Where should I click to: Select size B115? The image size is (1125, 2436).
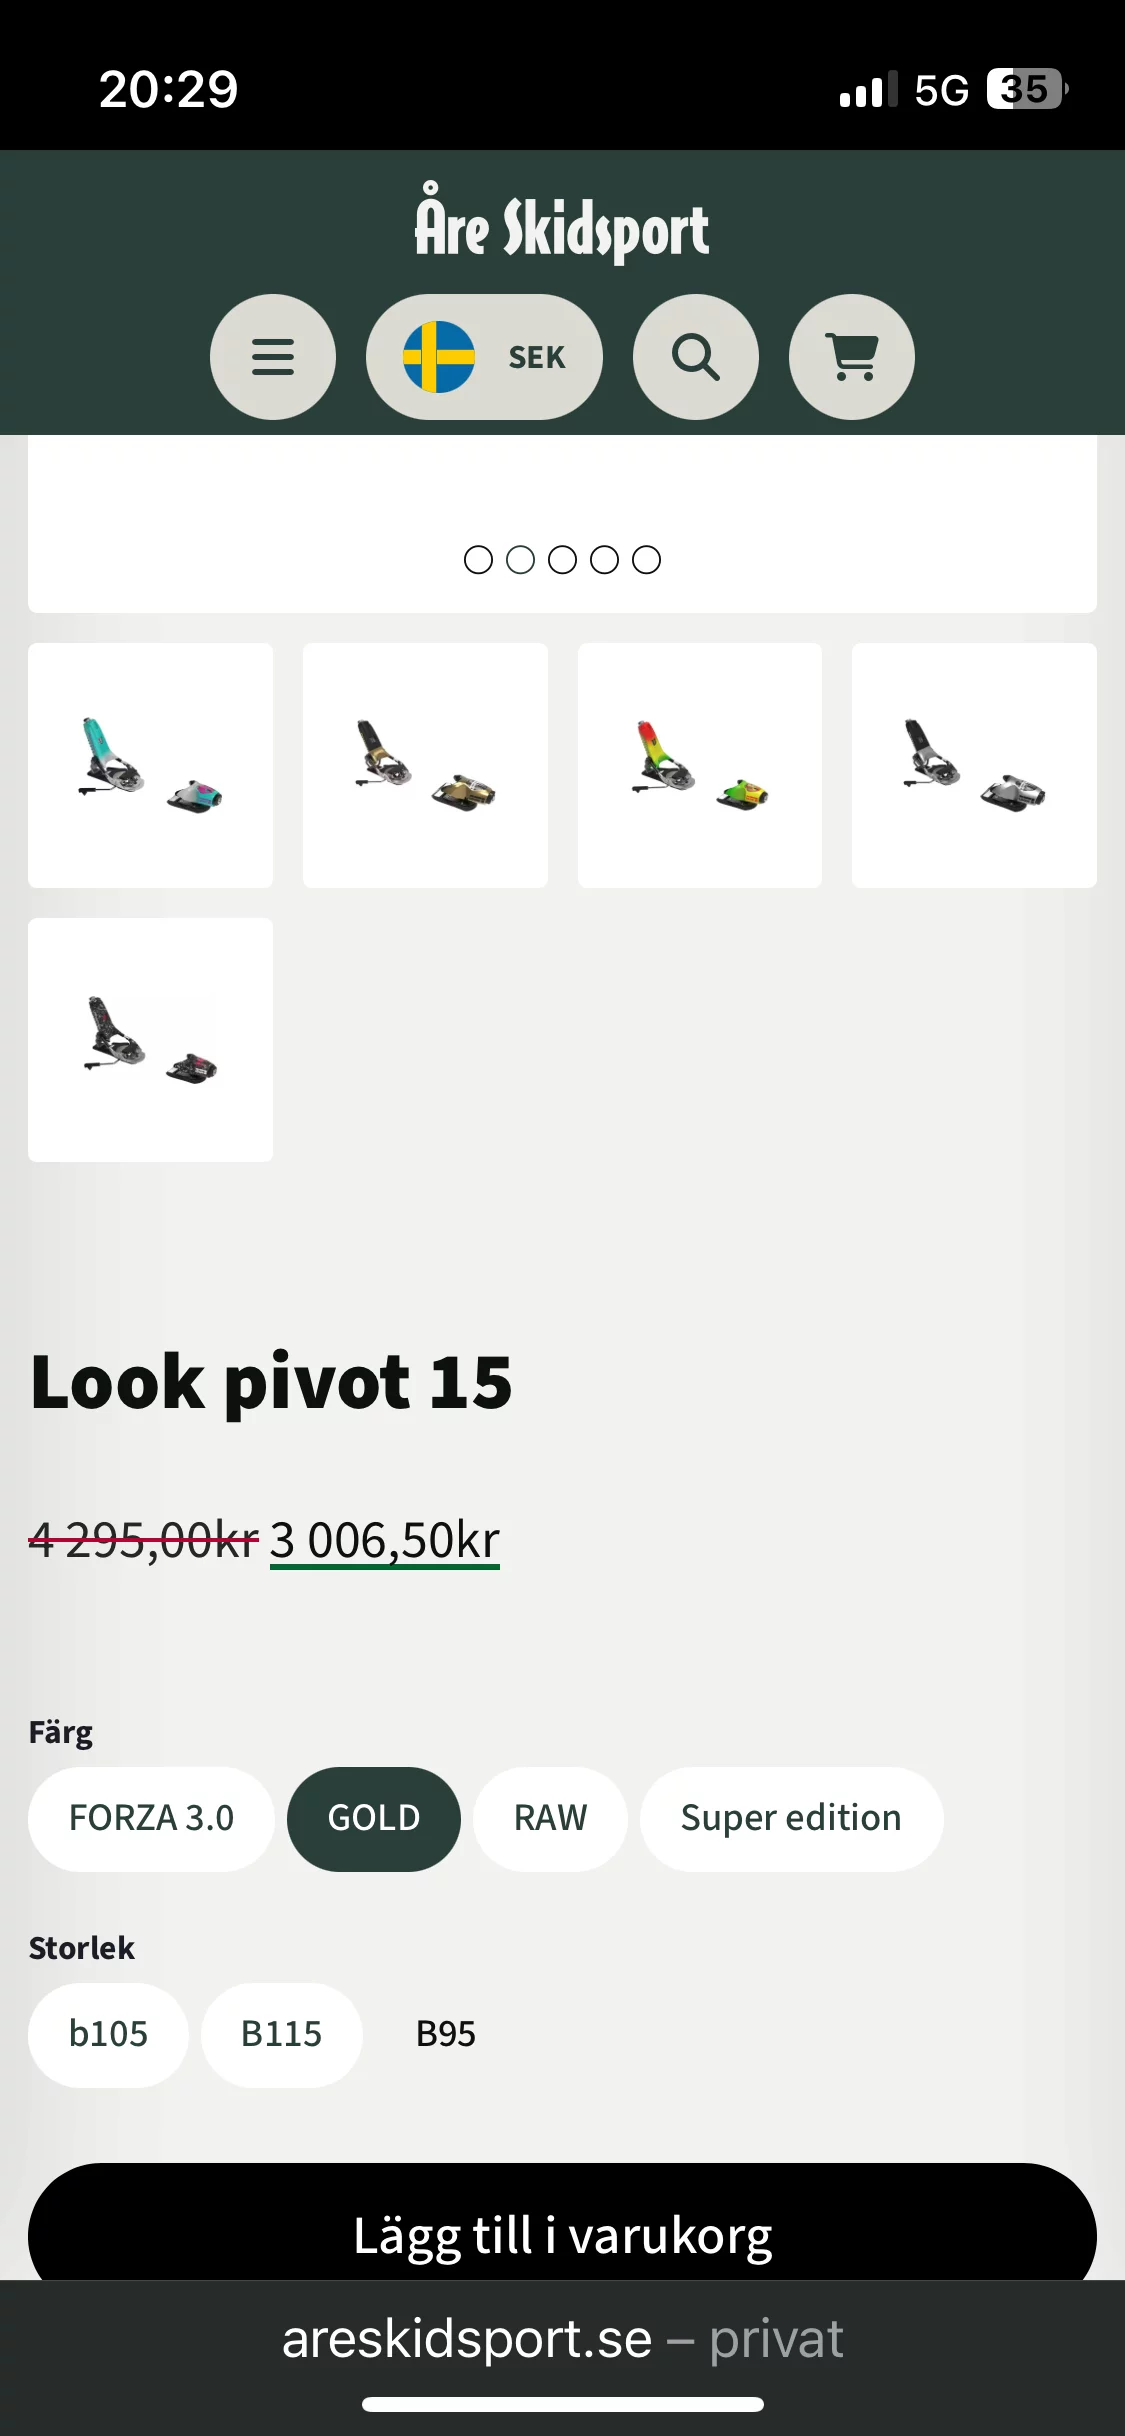pos(281,2034)
